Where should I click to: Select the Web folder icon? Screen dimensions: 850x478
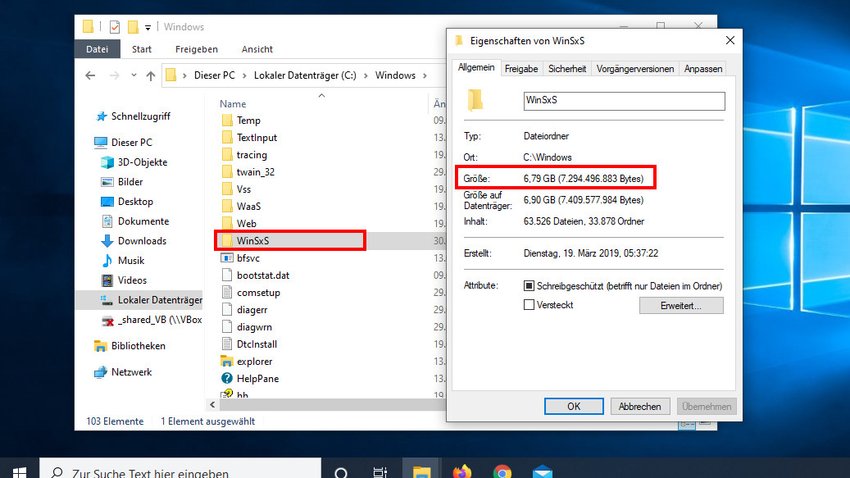pos(227,223)
